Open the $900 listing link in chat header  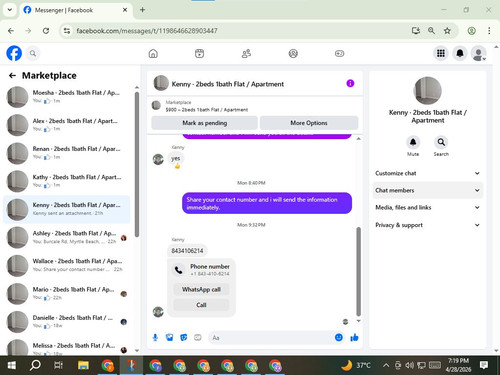click(x=207, y=110)
